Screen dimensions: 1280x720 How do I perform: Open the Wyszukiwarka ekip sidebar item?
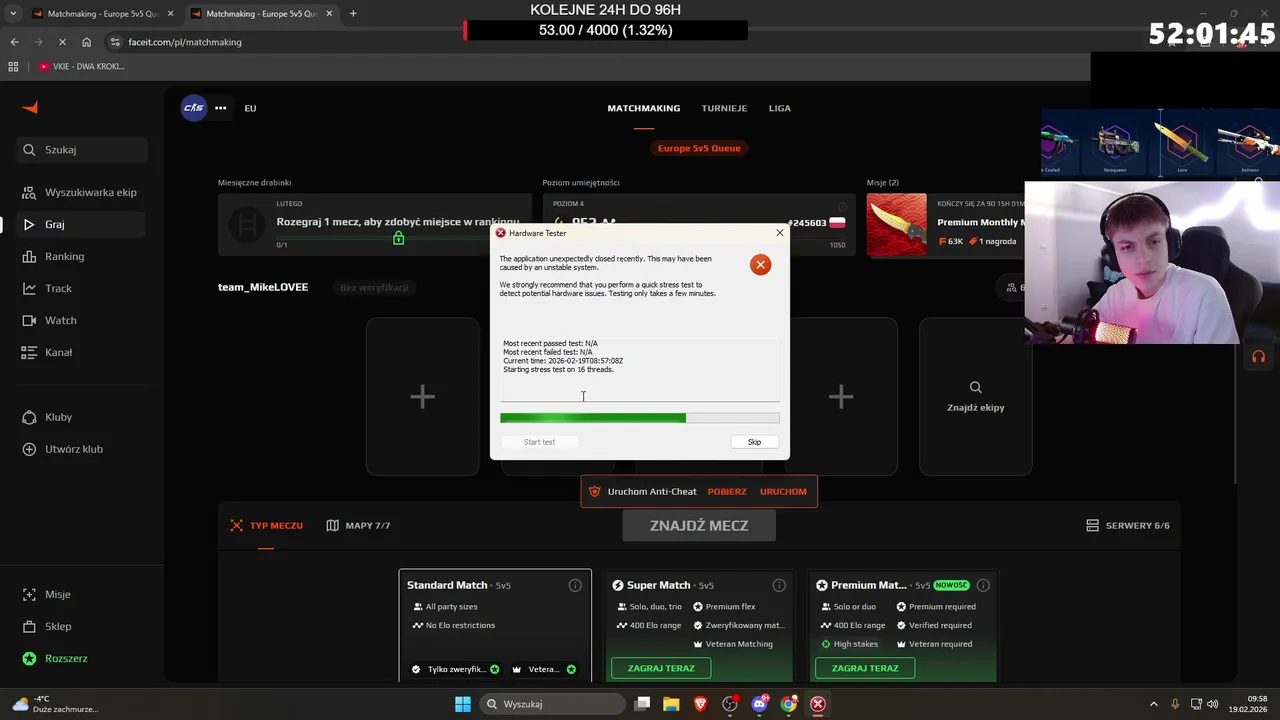pos(80,192)
